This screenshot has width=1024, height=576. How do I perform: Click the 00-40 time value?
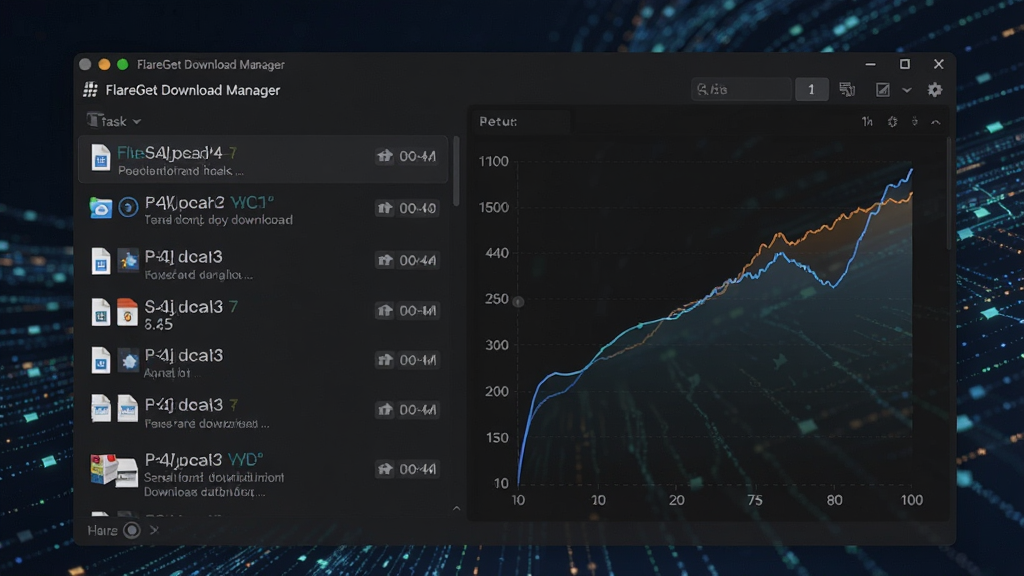(x=418, y=208)
